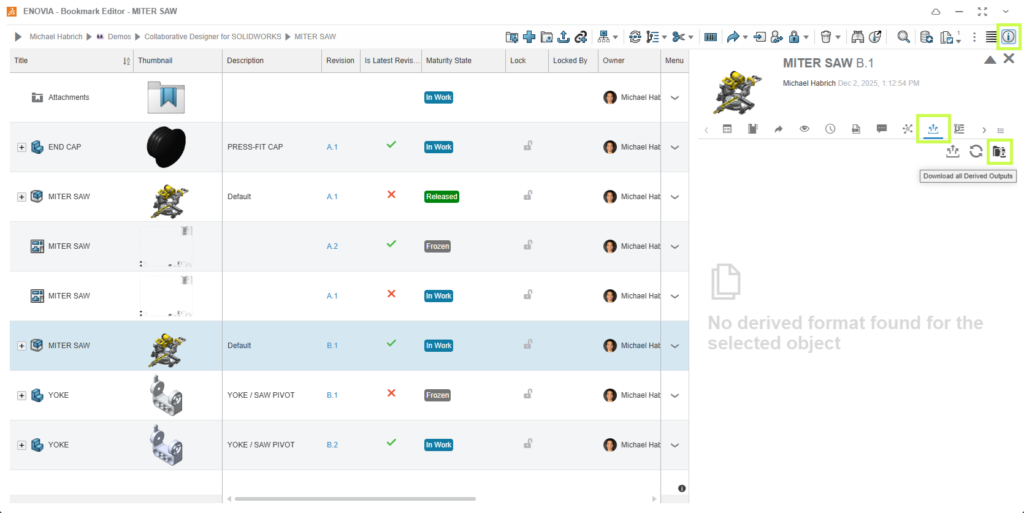Click the chain link icon in toolbar
Viewport: 1024px width, 513px height.
click(580, 37)
